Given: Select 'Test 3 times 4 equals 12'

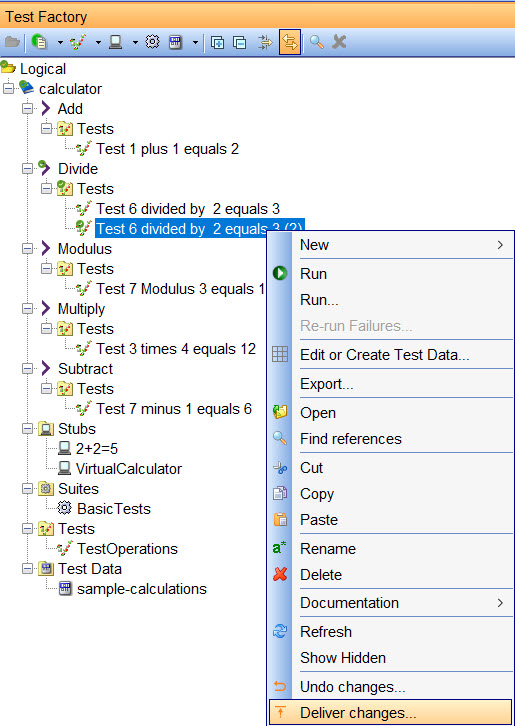Looking at the screenshot, I should pos(176,349).
